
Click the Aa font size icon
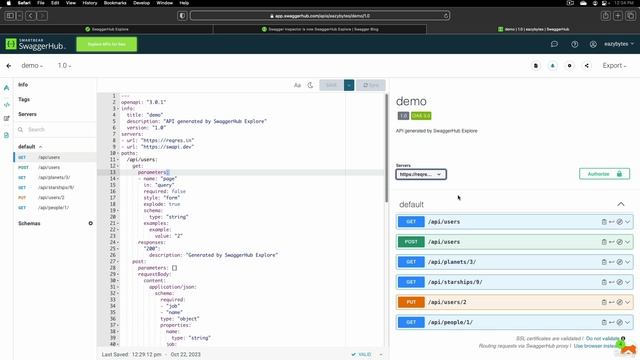click(297, 85)
